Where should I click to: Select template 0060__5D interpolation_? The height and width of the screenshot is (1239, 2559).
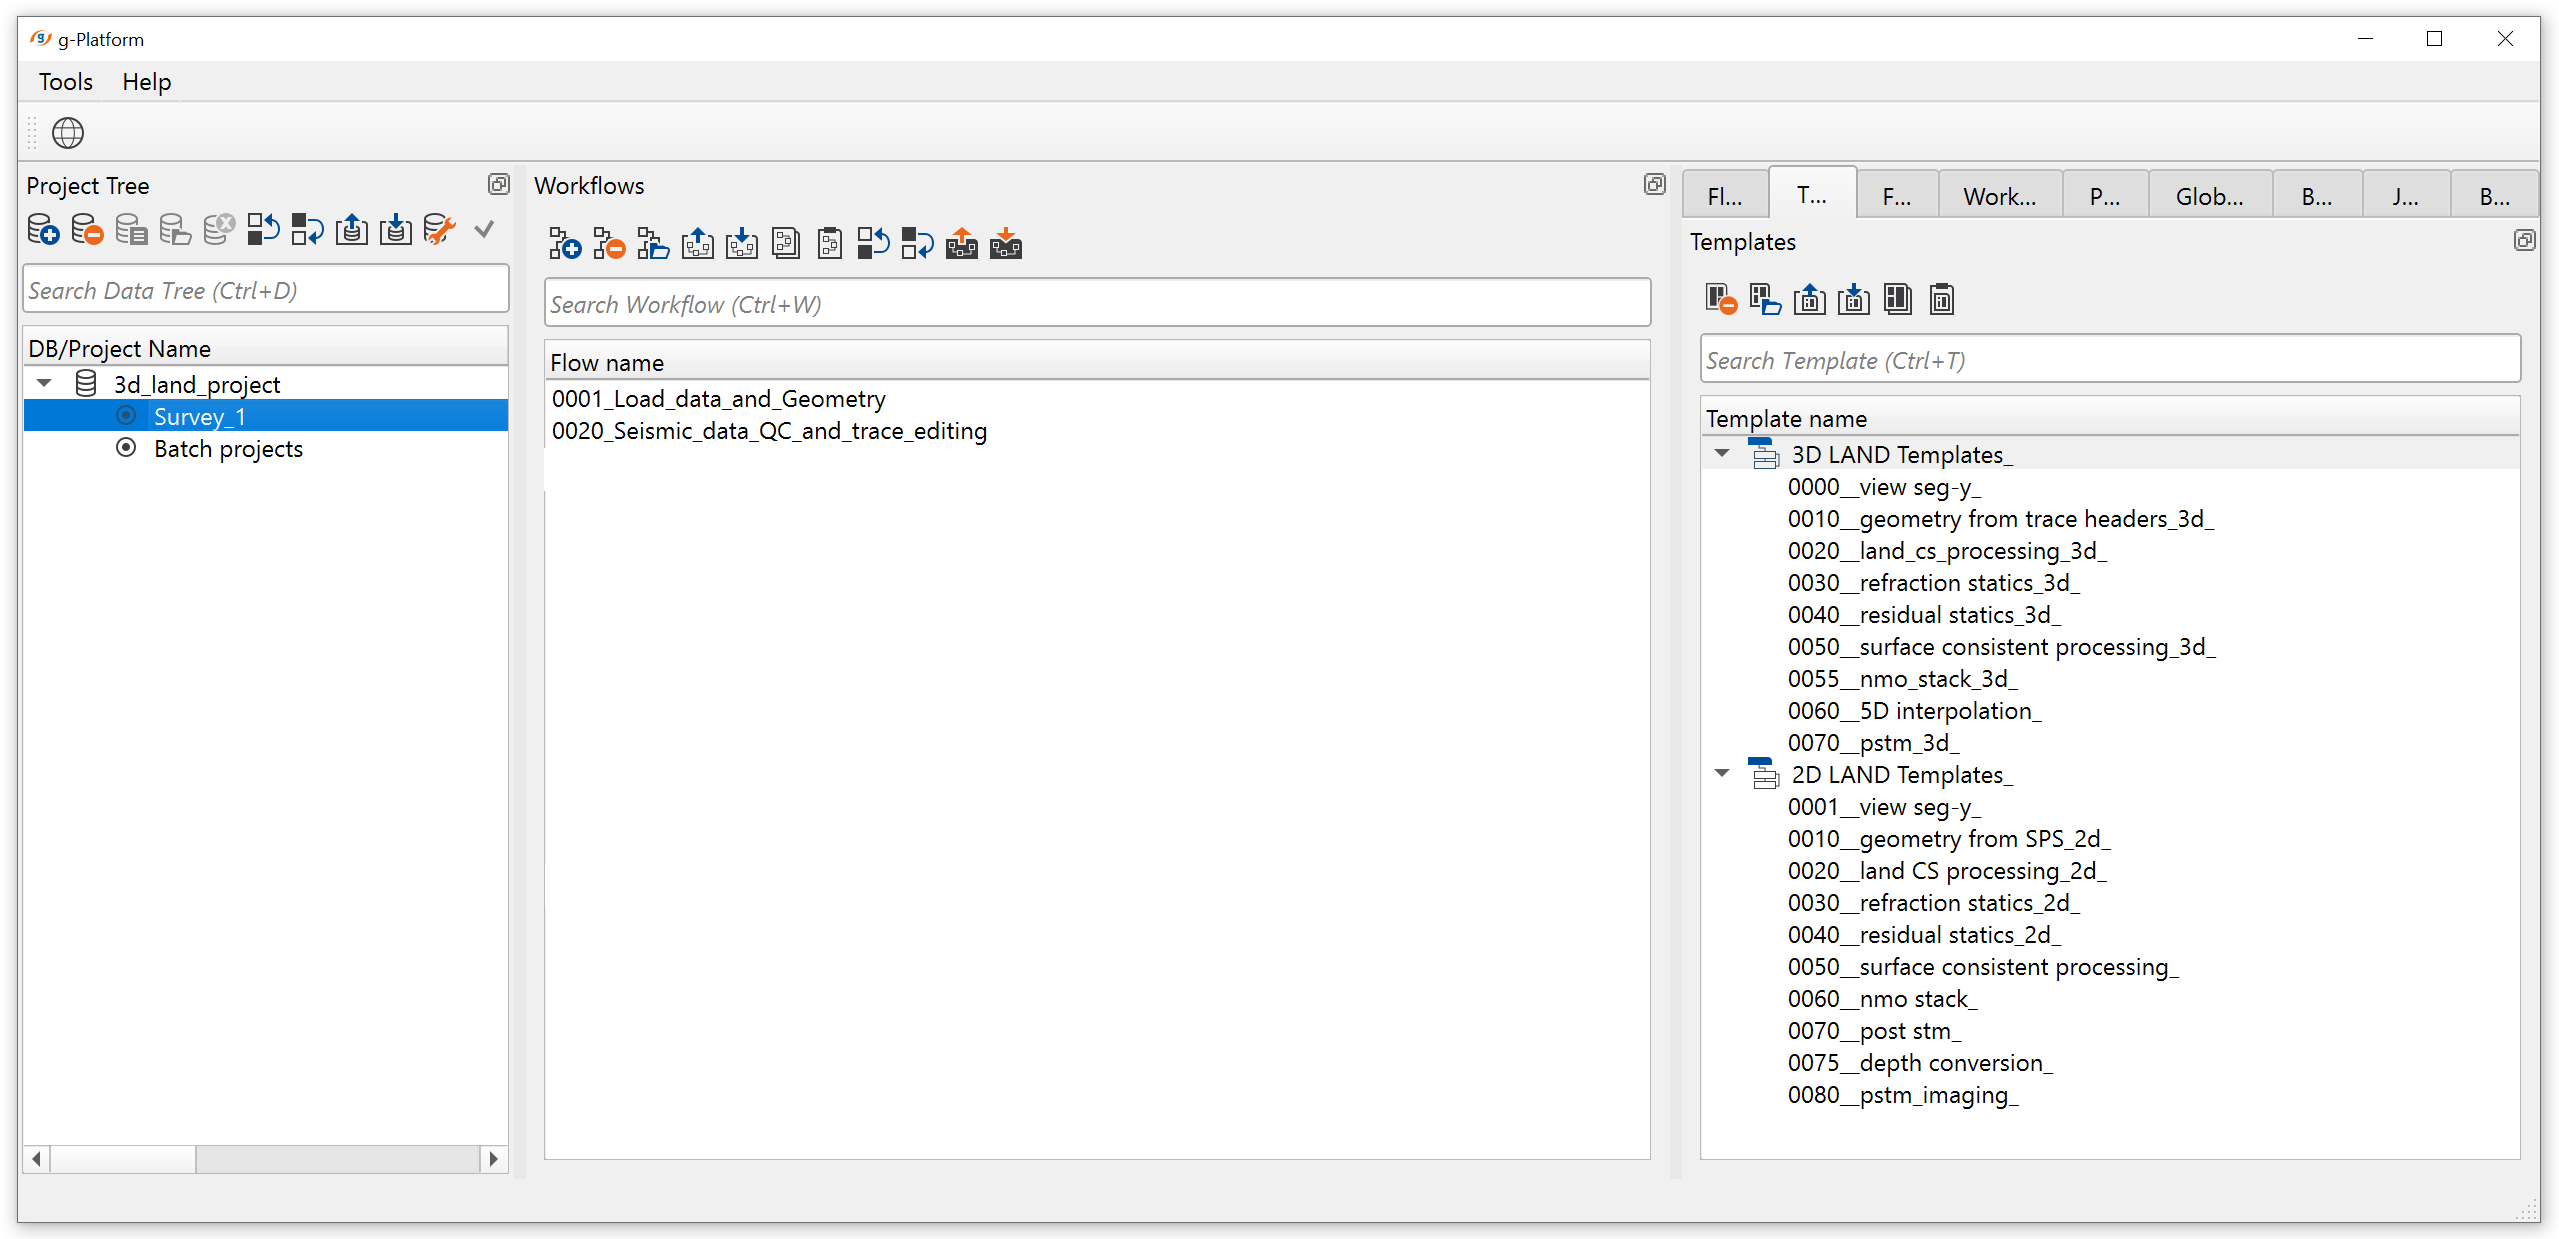pos(1914,711)
